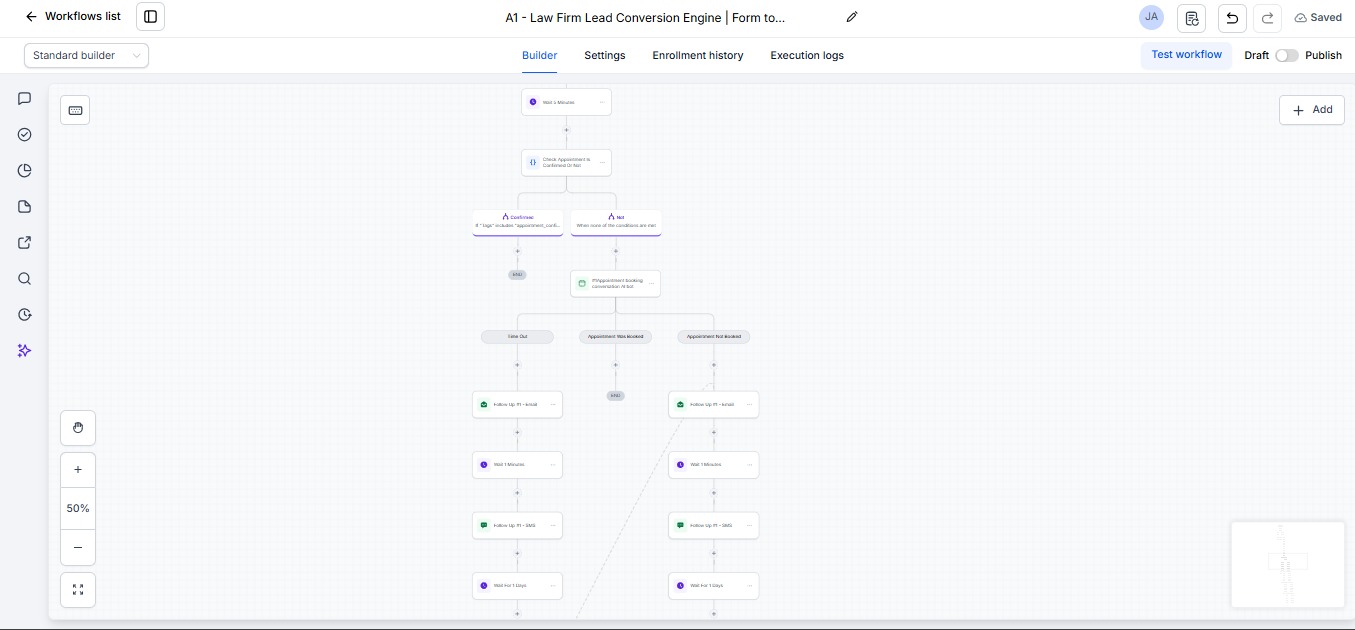The height and width of the screenshot is (630, 1355).
Task: Open Not Booked branch Follow Up email menu
Action: pyautogui.click(x=749, y=405)
